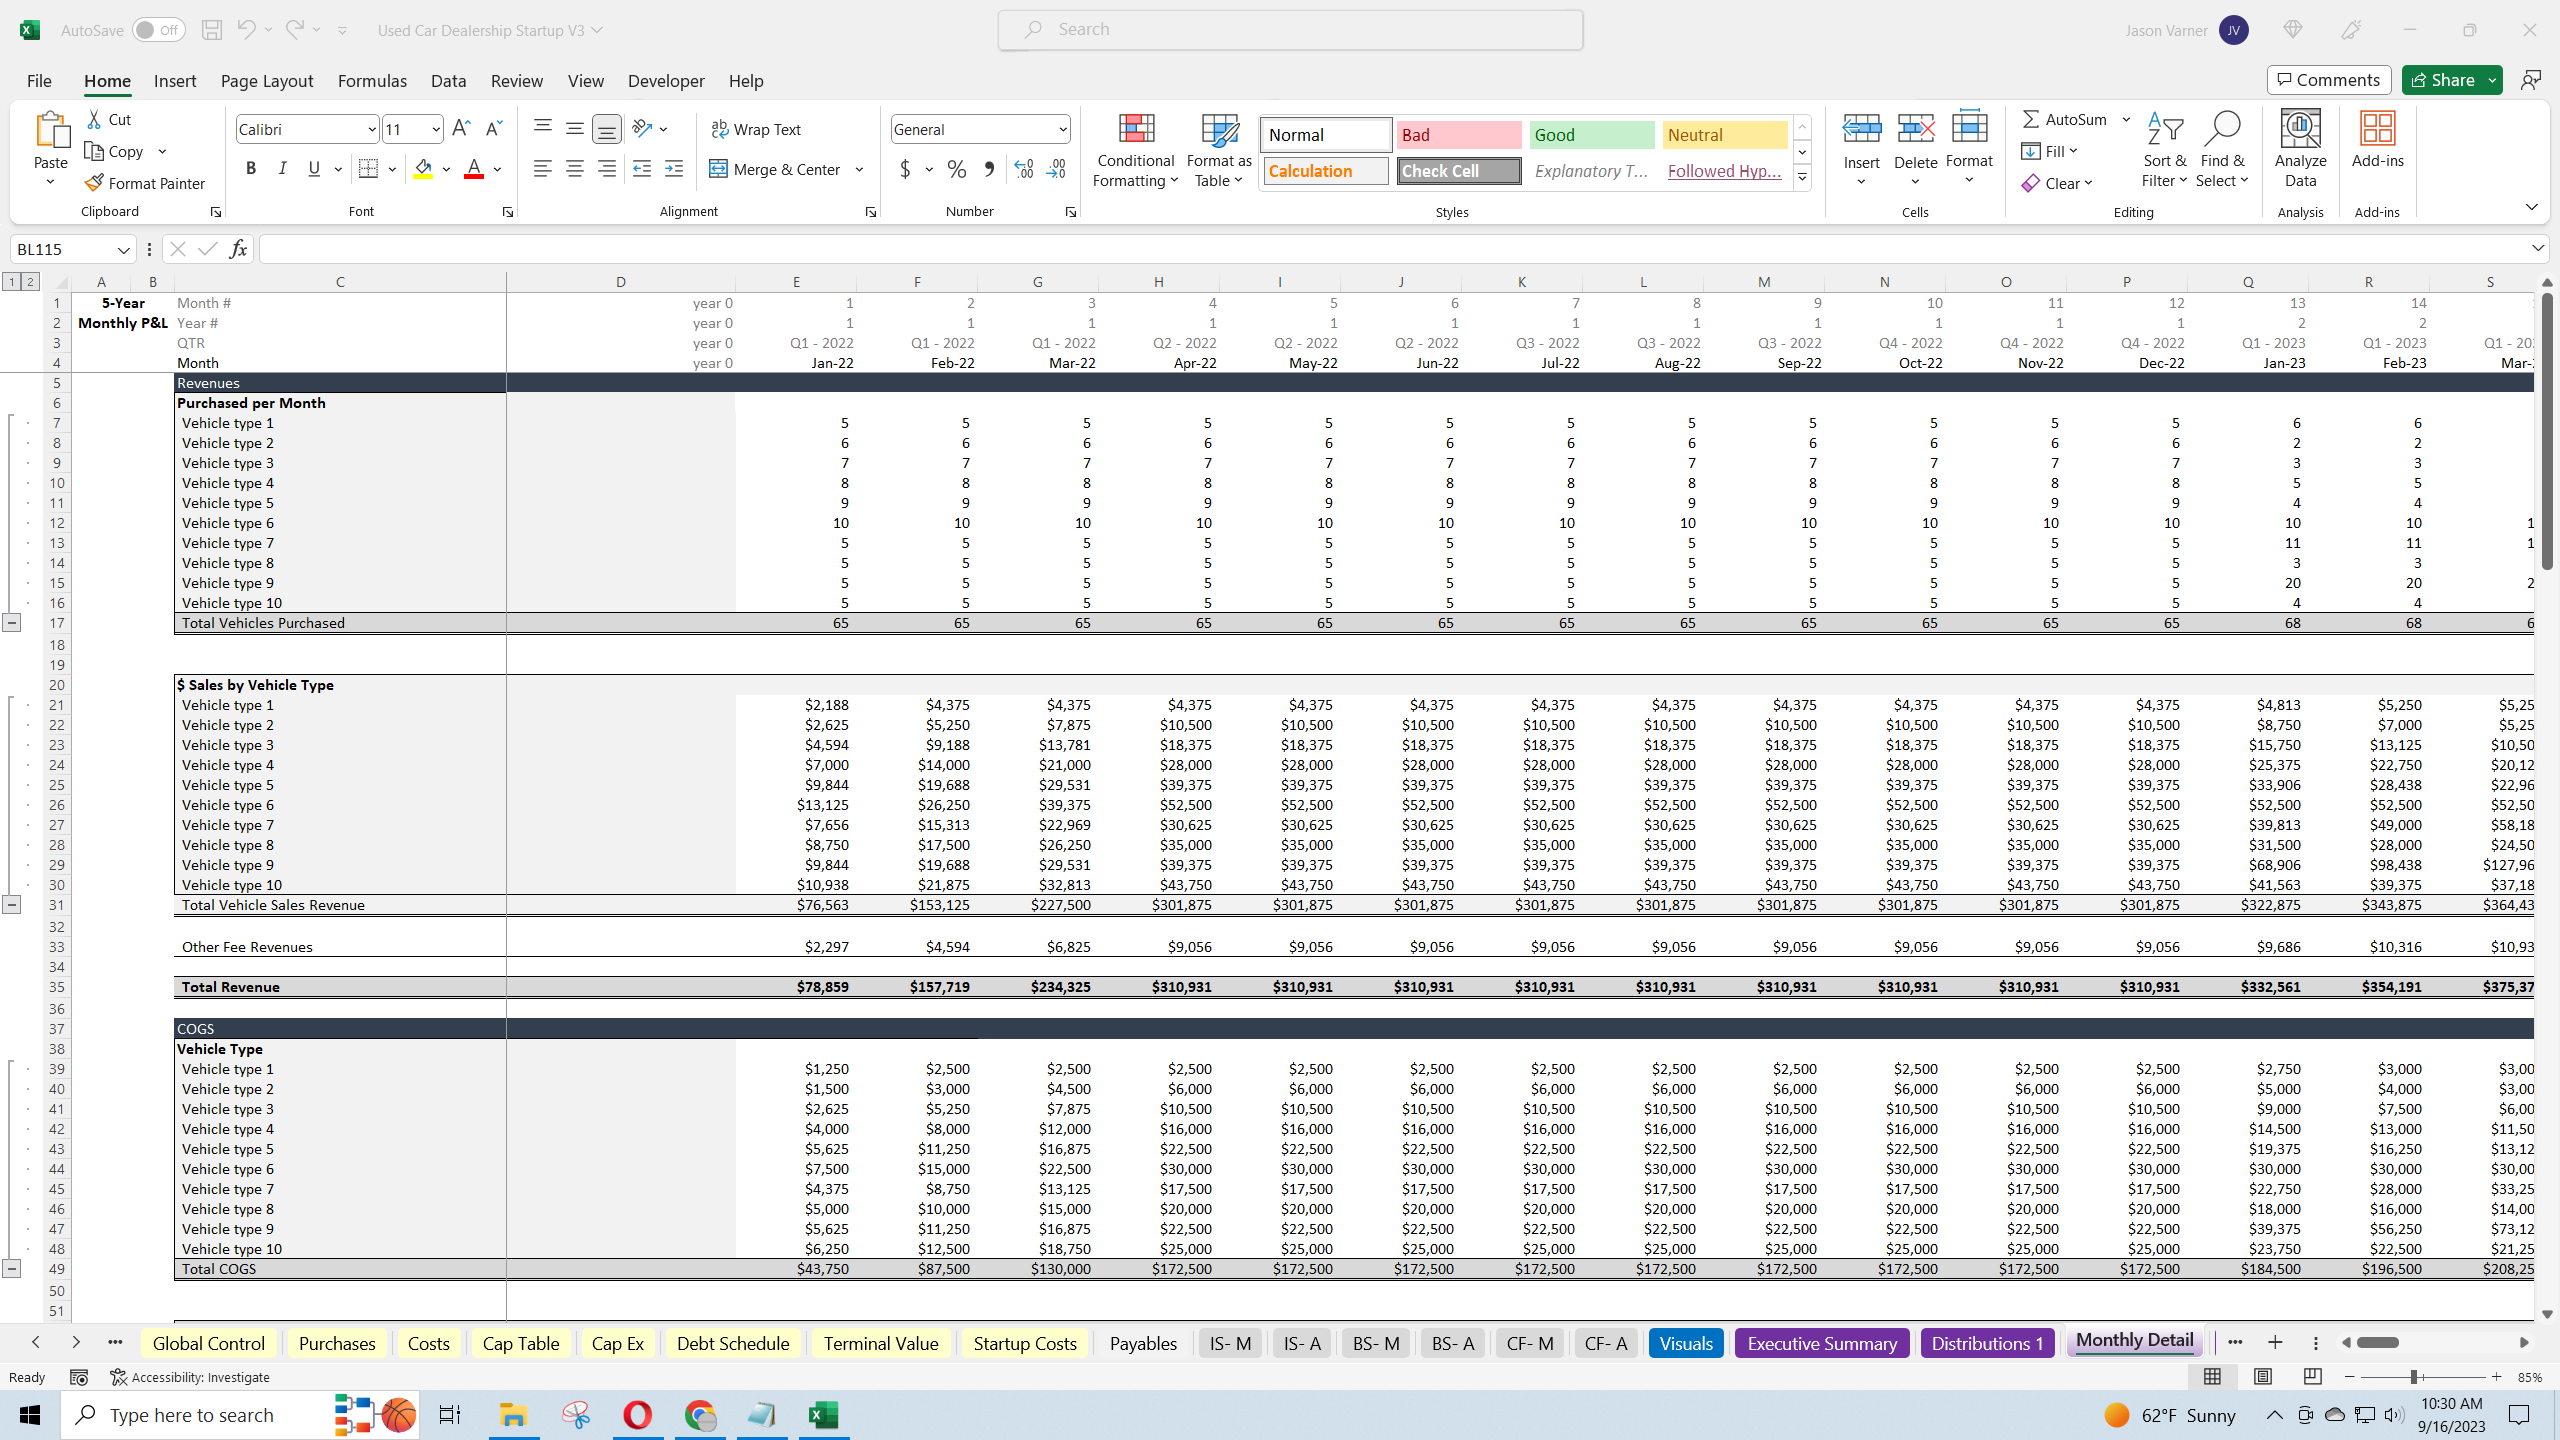The image size is (2560, 1440).
Task: Toggle AutoSave off switch
Action: click(x=159, y=29)
